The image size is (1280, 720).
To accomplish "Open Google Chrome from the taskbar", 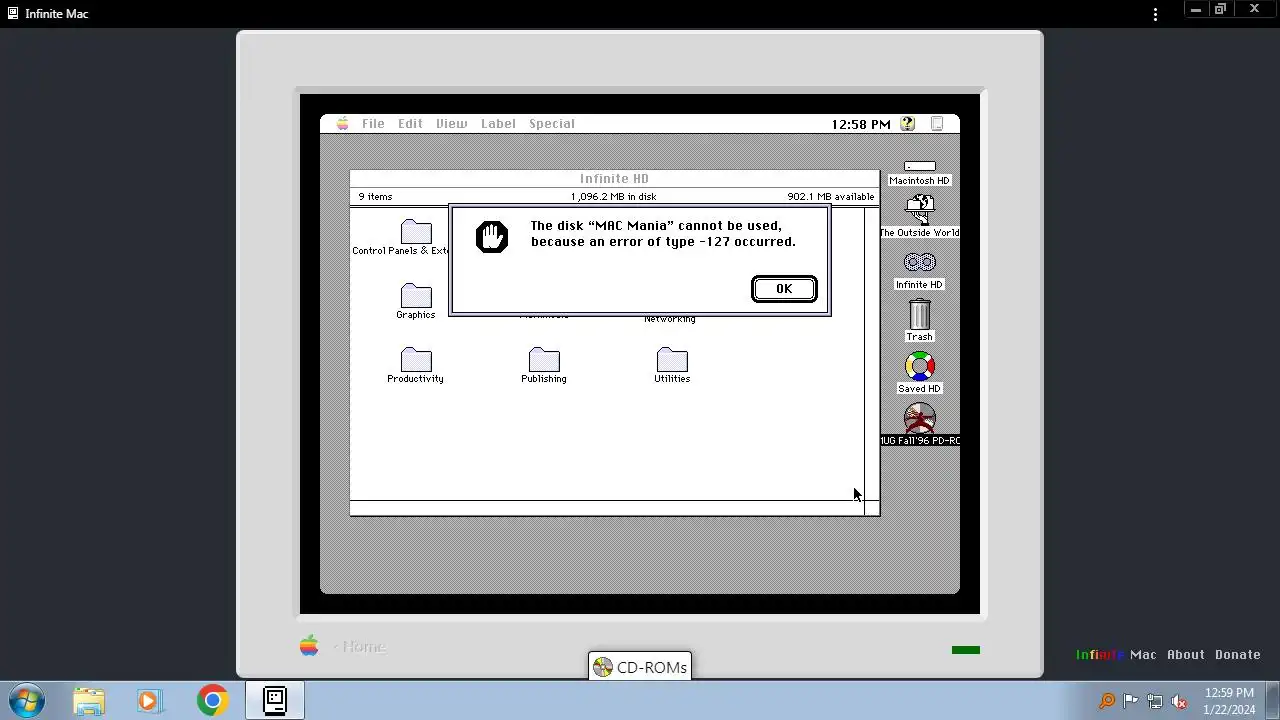I will click(212, 701).
